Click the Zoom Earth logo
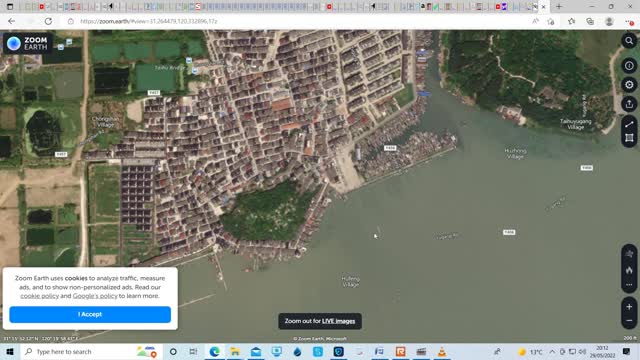 pos(28,43)
